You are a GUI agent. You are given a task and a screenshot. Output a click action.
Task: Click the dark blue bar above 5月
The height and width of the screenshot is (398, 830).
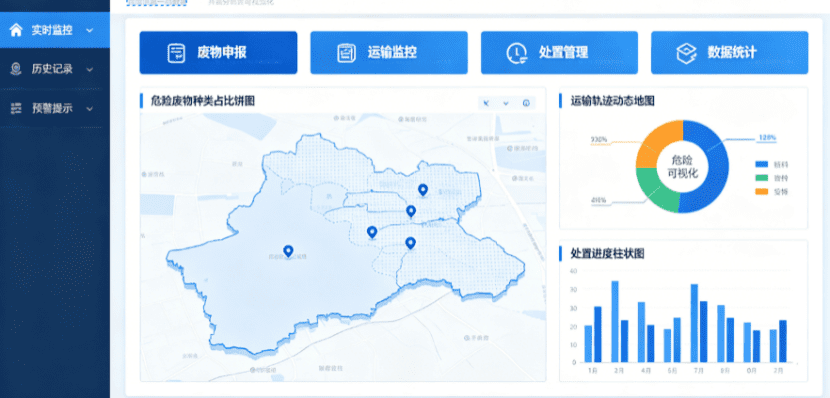coord(677,340)
